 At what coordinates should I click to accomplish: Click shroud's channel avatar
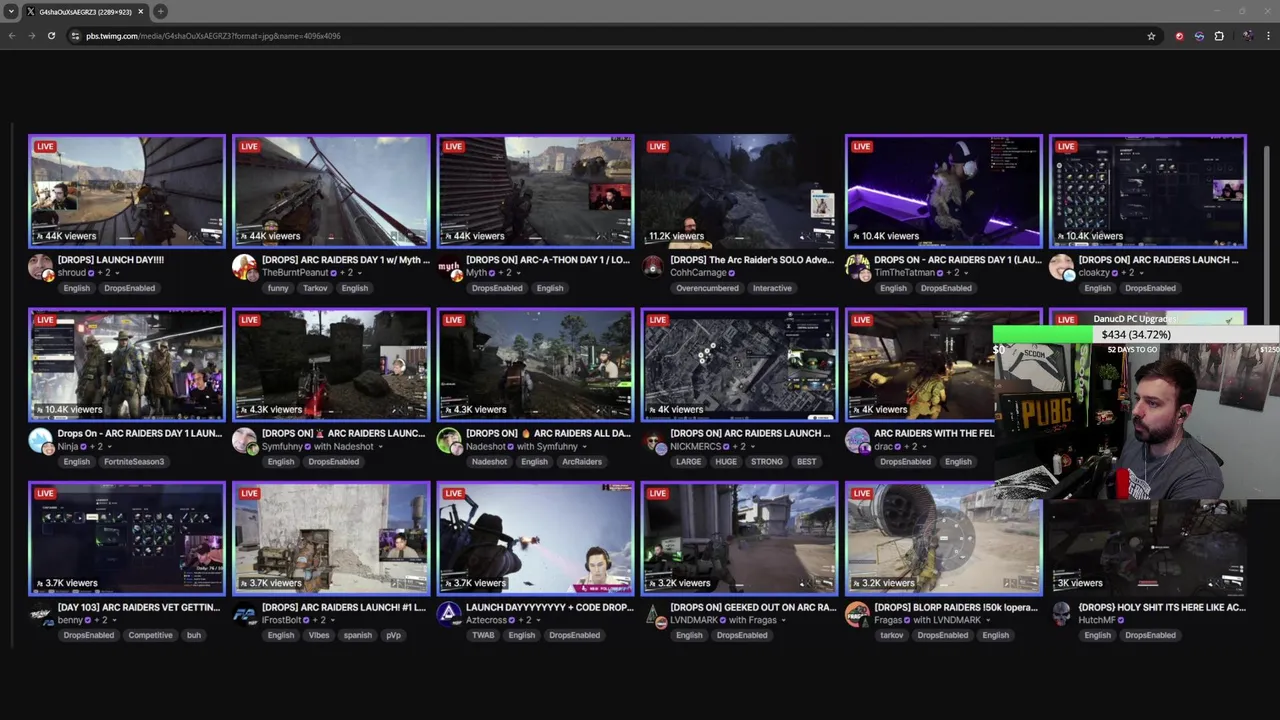[x=40, y=267]
